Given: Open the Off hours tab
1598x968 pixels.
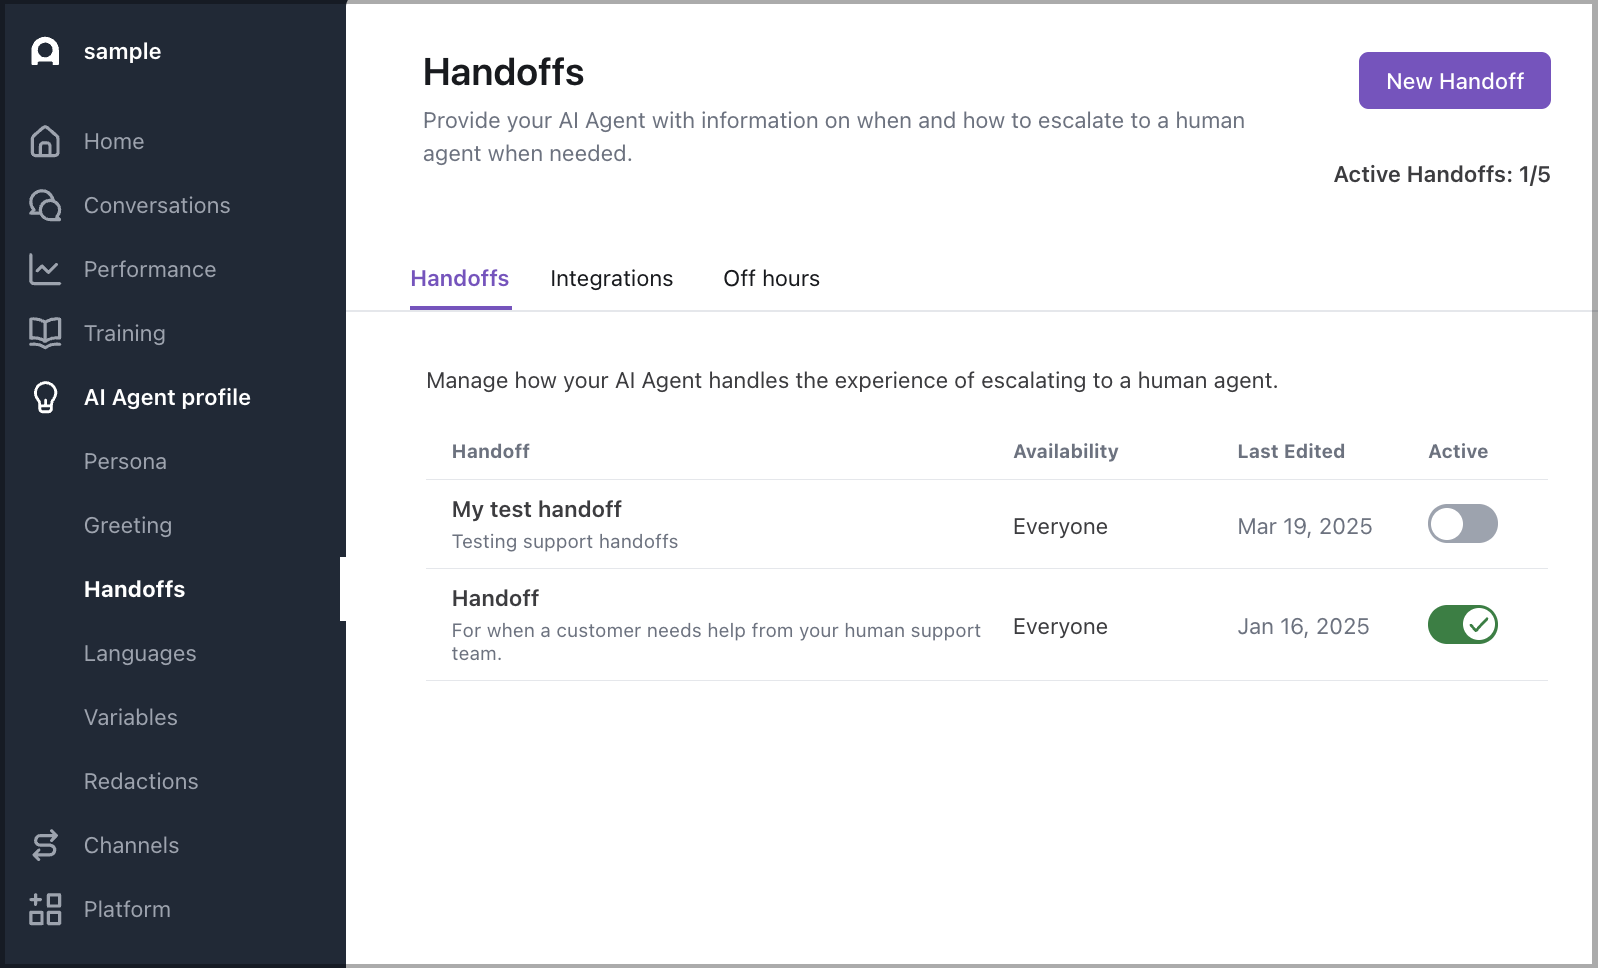Looking at the screenshot, I should tap(771, 278).
